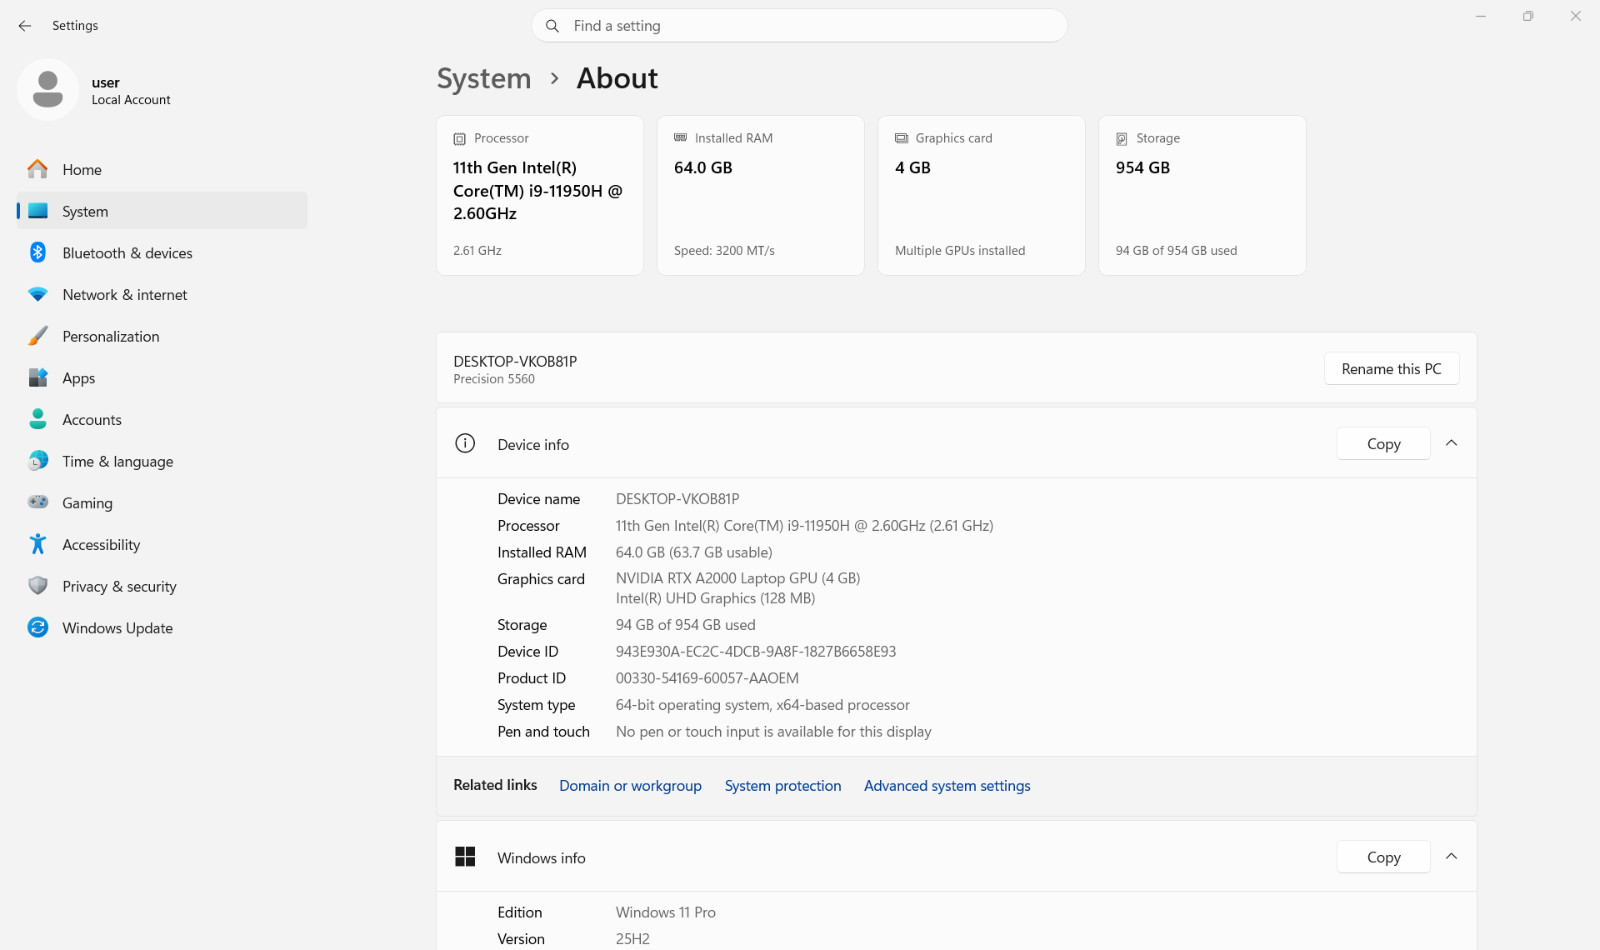Click the Privacy & security shield icon
The image size is (1600, 950).
(38, 586)
